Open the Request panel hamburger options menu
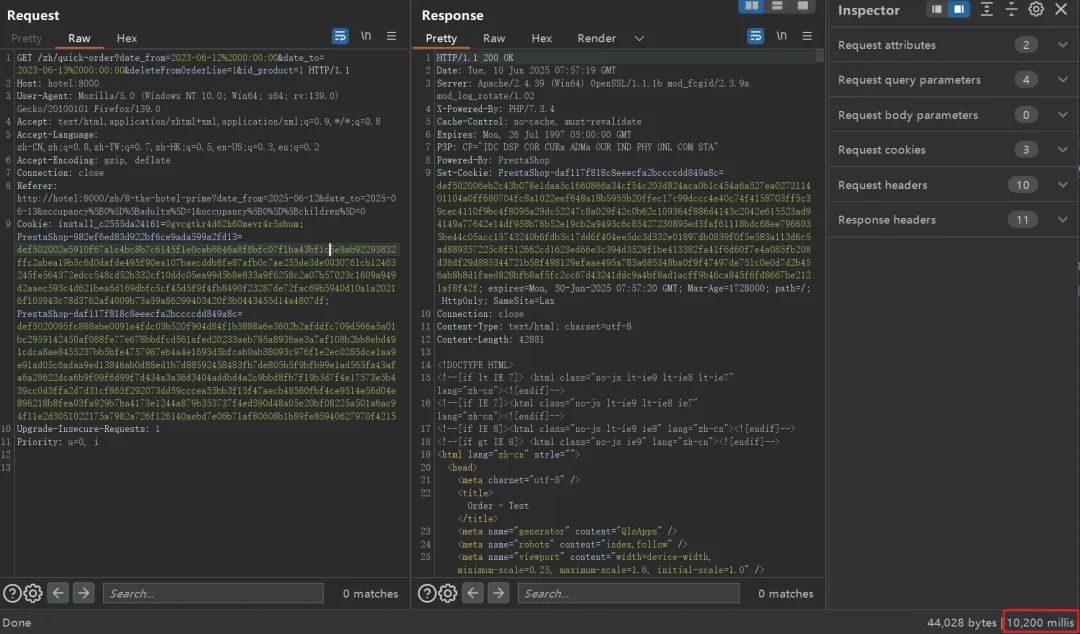Screen dimensions: 1080x634 391,36
